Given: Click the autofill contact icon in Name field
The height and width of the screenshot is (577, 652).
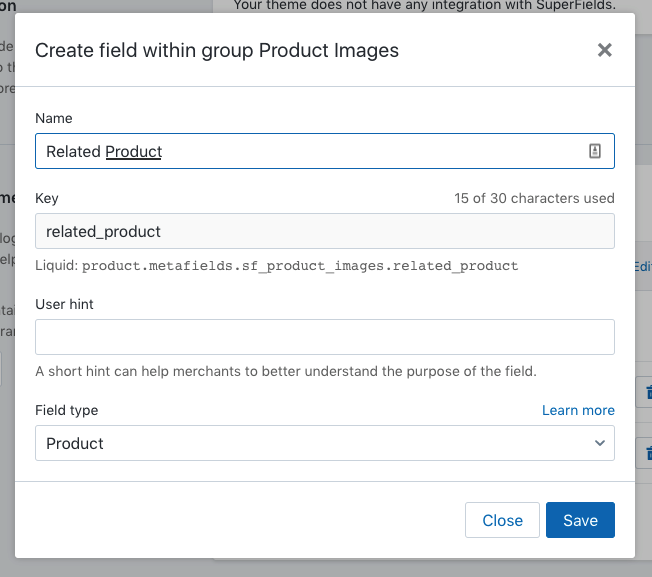Looking at the screenshot, I should [x=595, y=151].
